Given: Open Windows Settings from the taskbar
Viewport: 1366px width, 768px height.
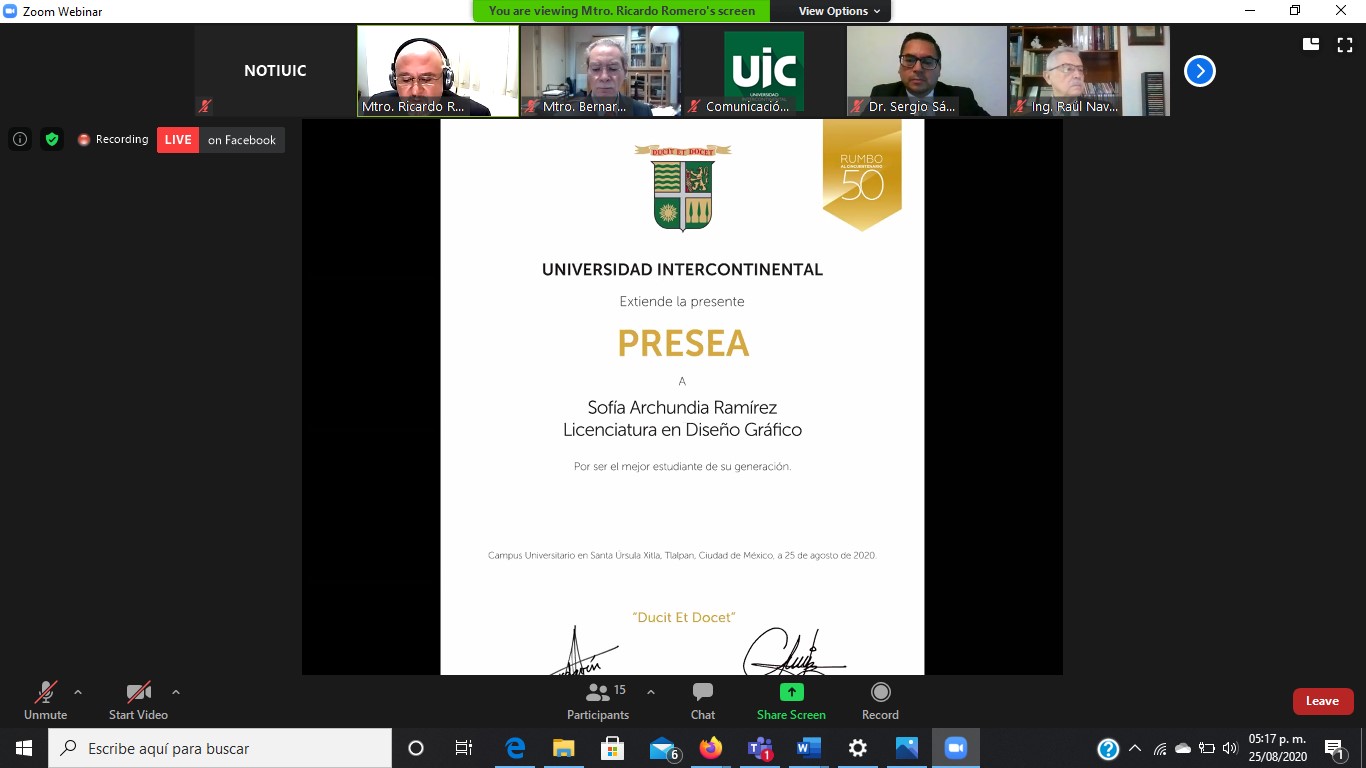Looking at the screenshot, I should (x=858, y=748).
